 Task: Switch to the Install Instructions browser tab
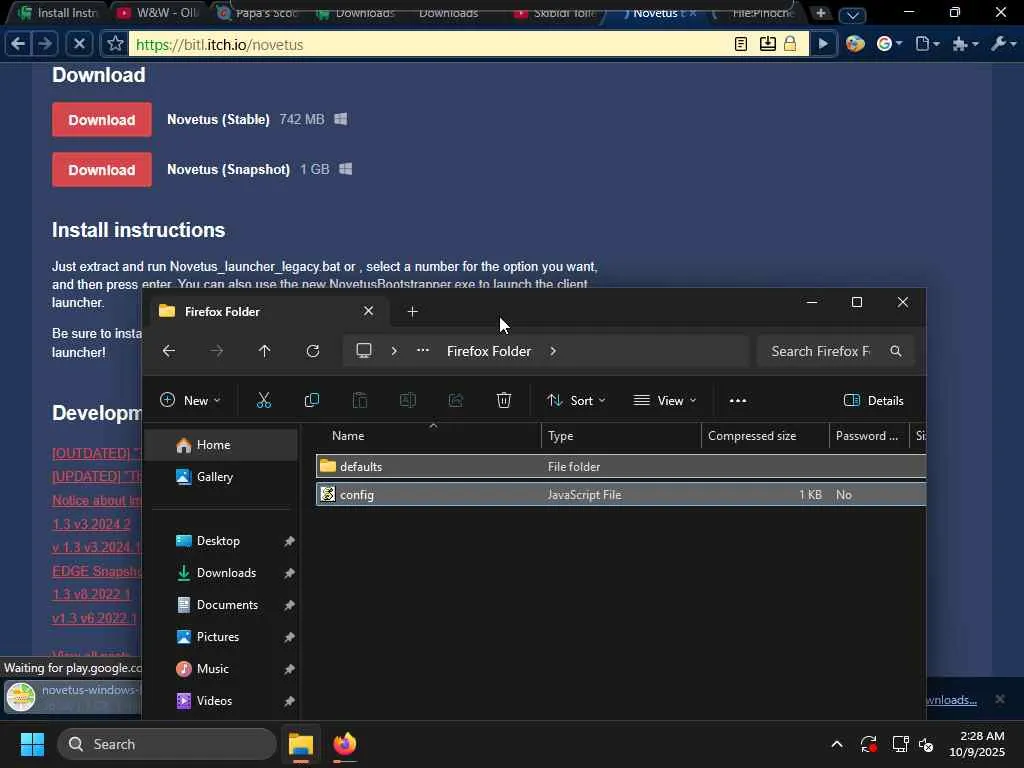point(57,12)
